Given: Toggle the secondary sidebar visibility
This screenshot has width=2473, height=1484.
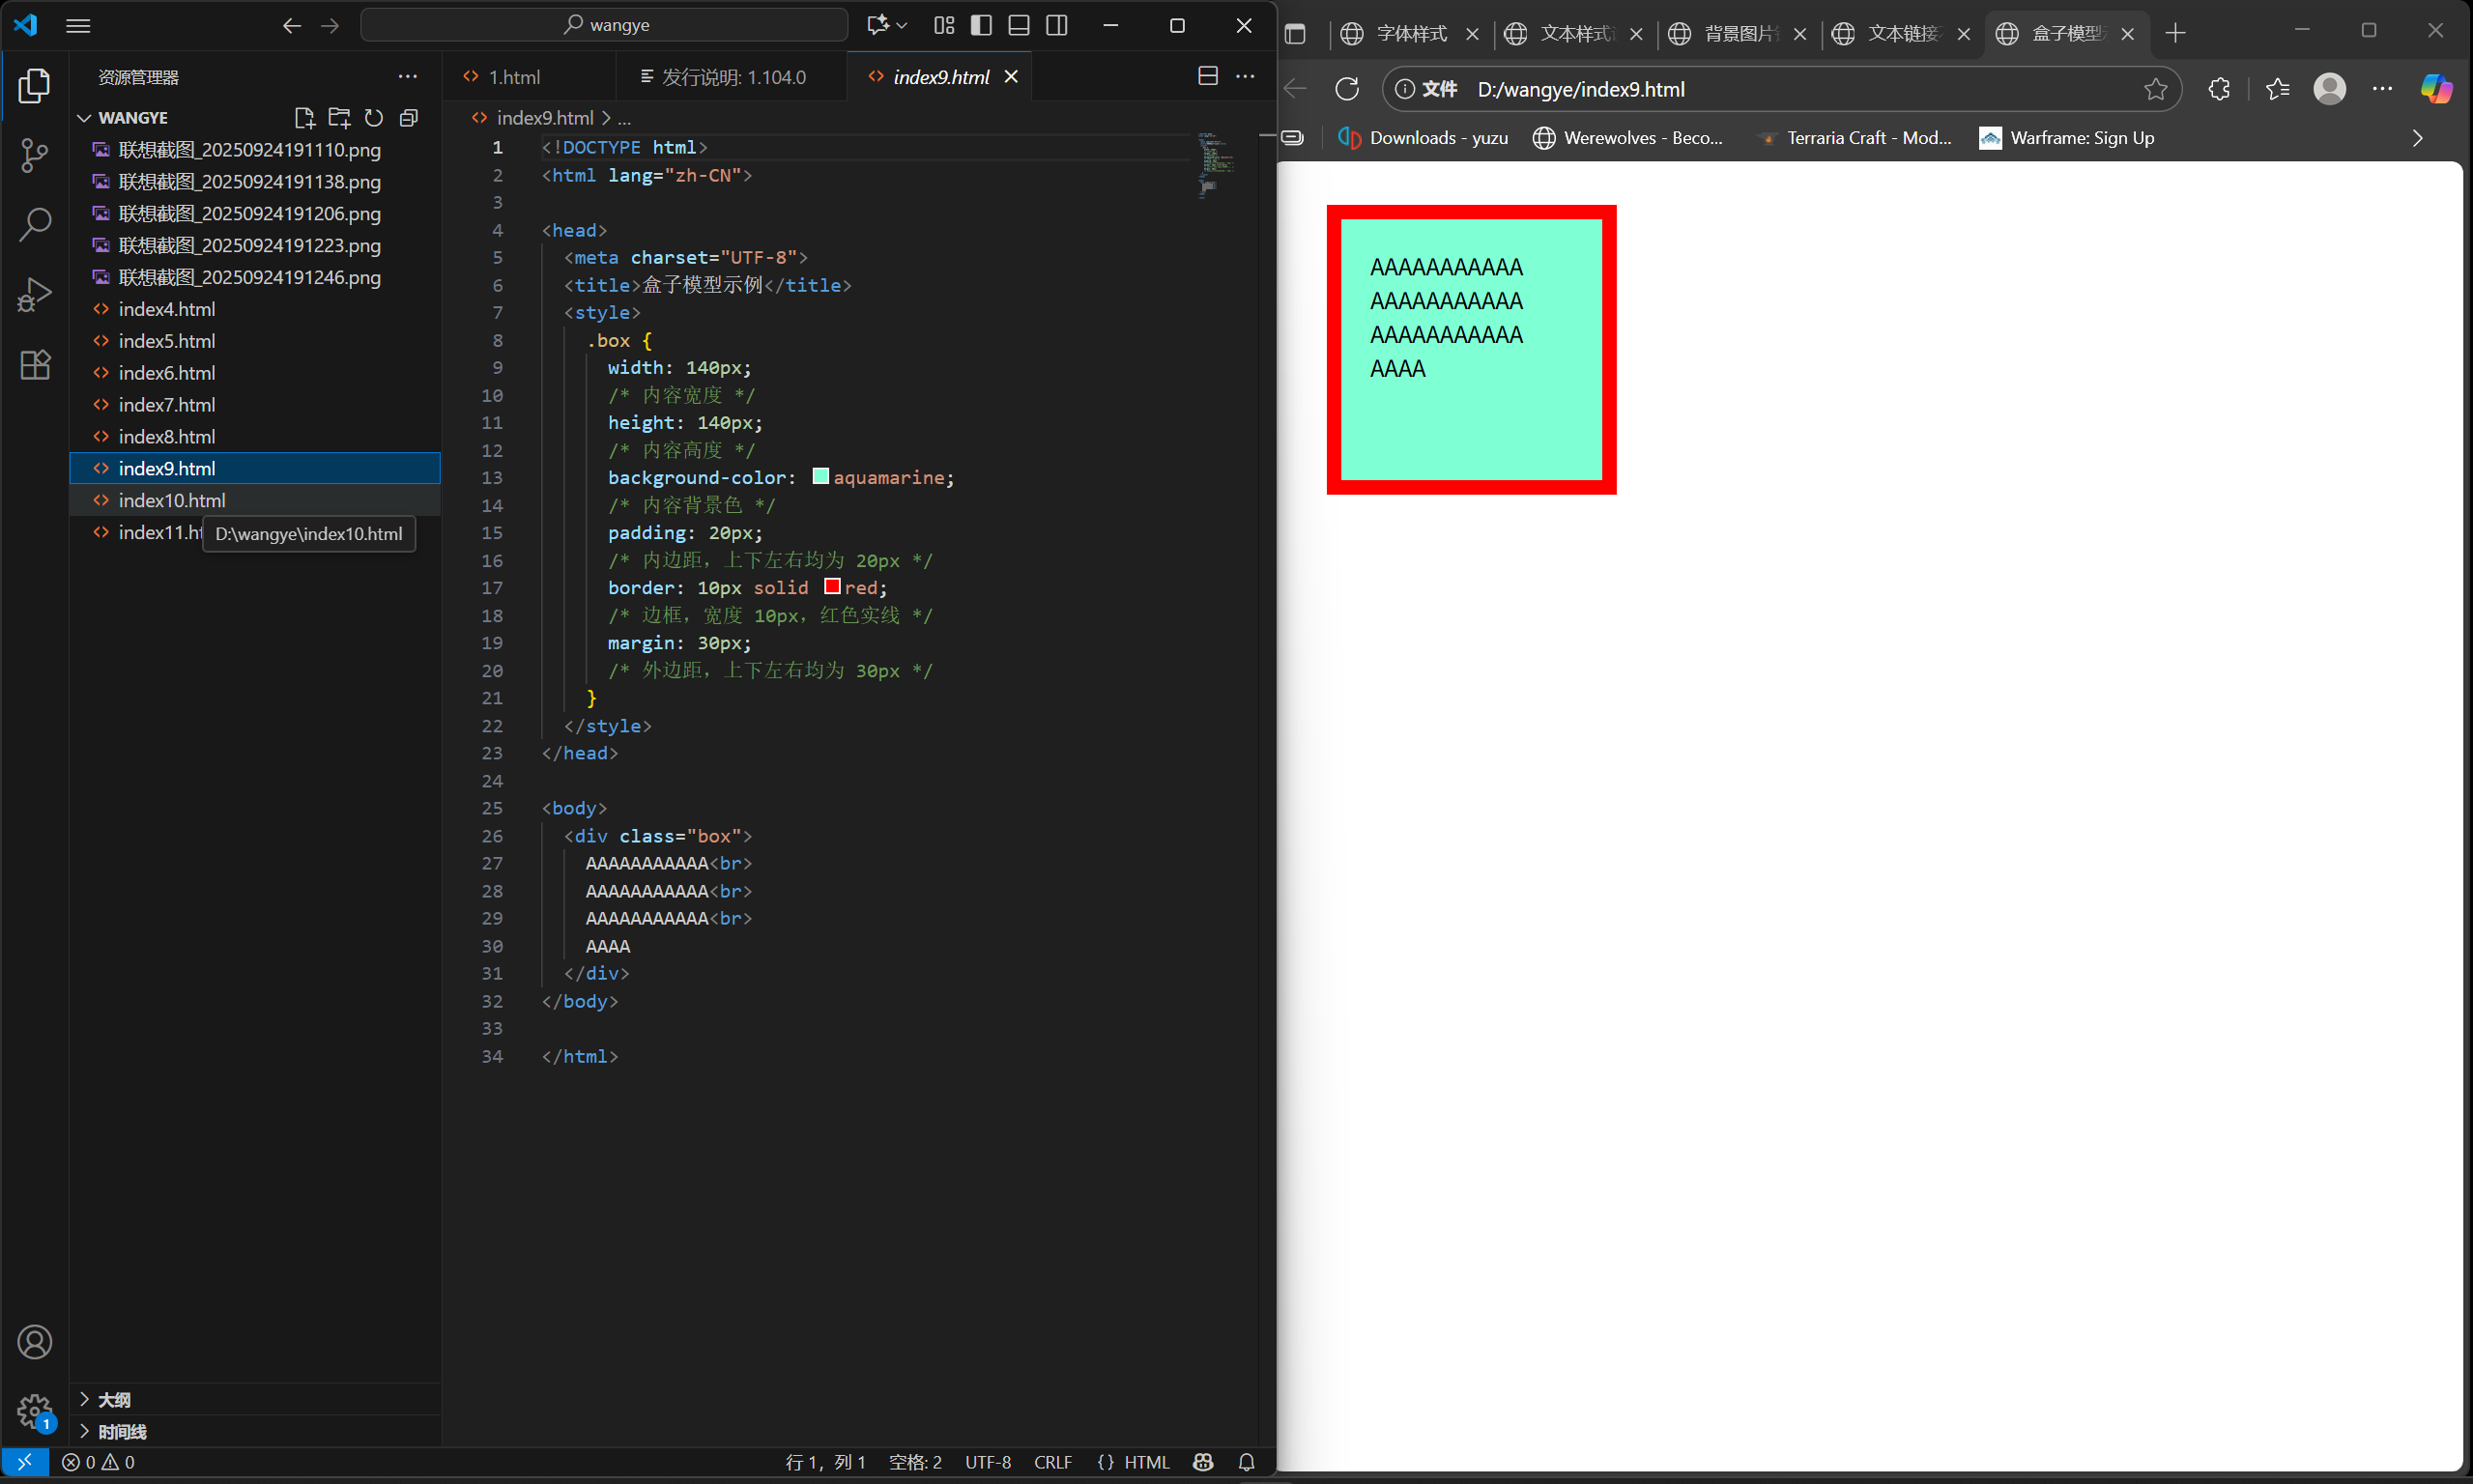Looking at the screenshot, I should coord(1056,25).
